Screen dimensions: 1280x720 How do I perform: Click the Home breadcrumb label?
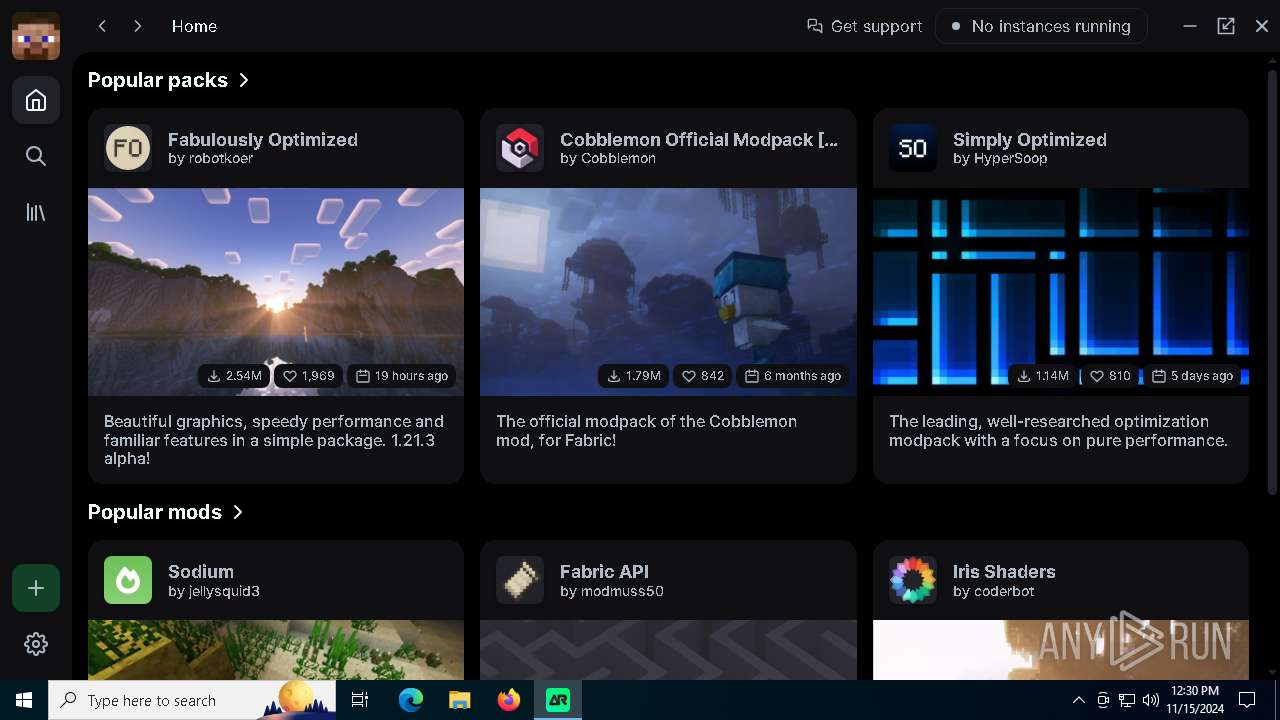[x=194, y=26]
